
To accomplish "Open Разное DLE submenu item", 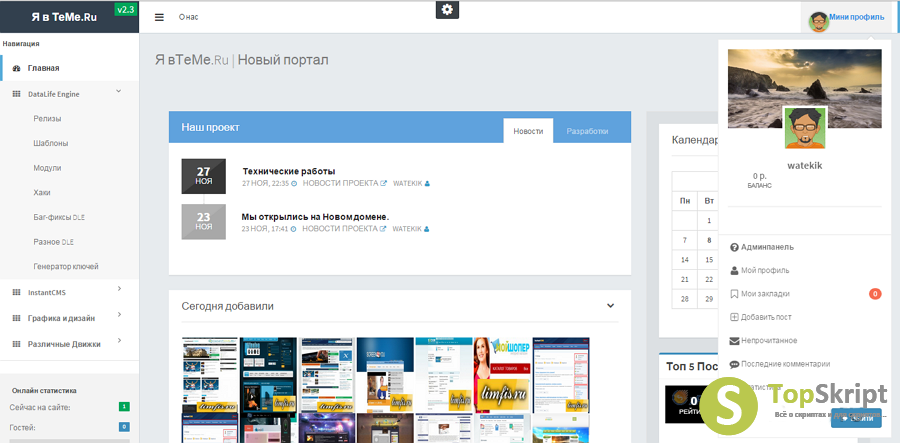I will coord(53,242).
